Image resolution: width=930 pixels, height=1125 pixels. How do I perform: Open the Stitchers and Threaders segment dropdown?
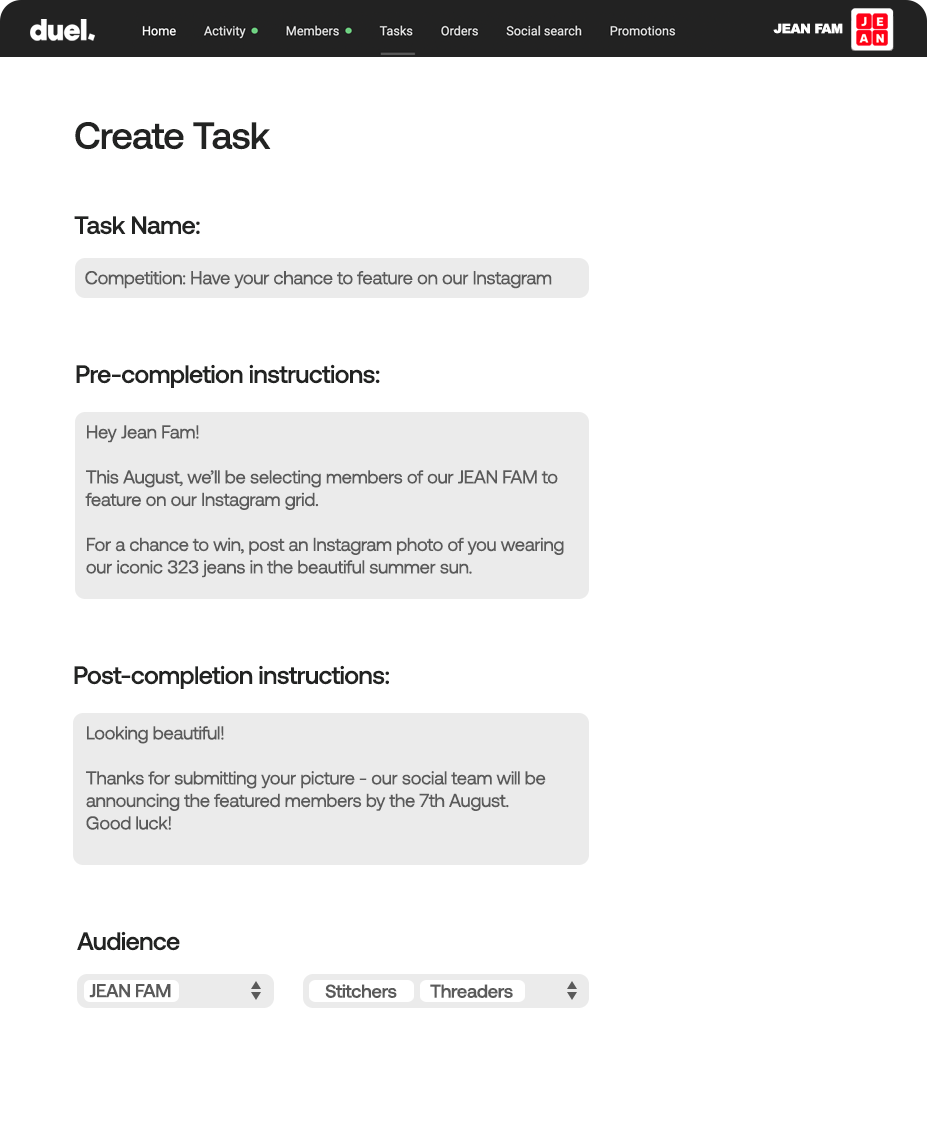445,991
